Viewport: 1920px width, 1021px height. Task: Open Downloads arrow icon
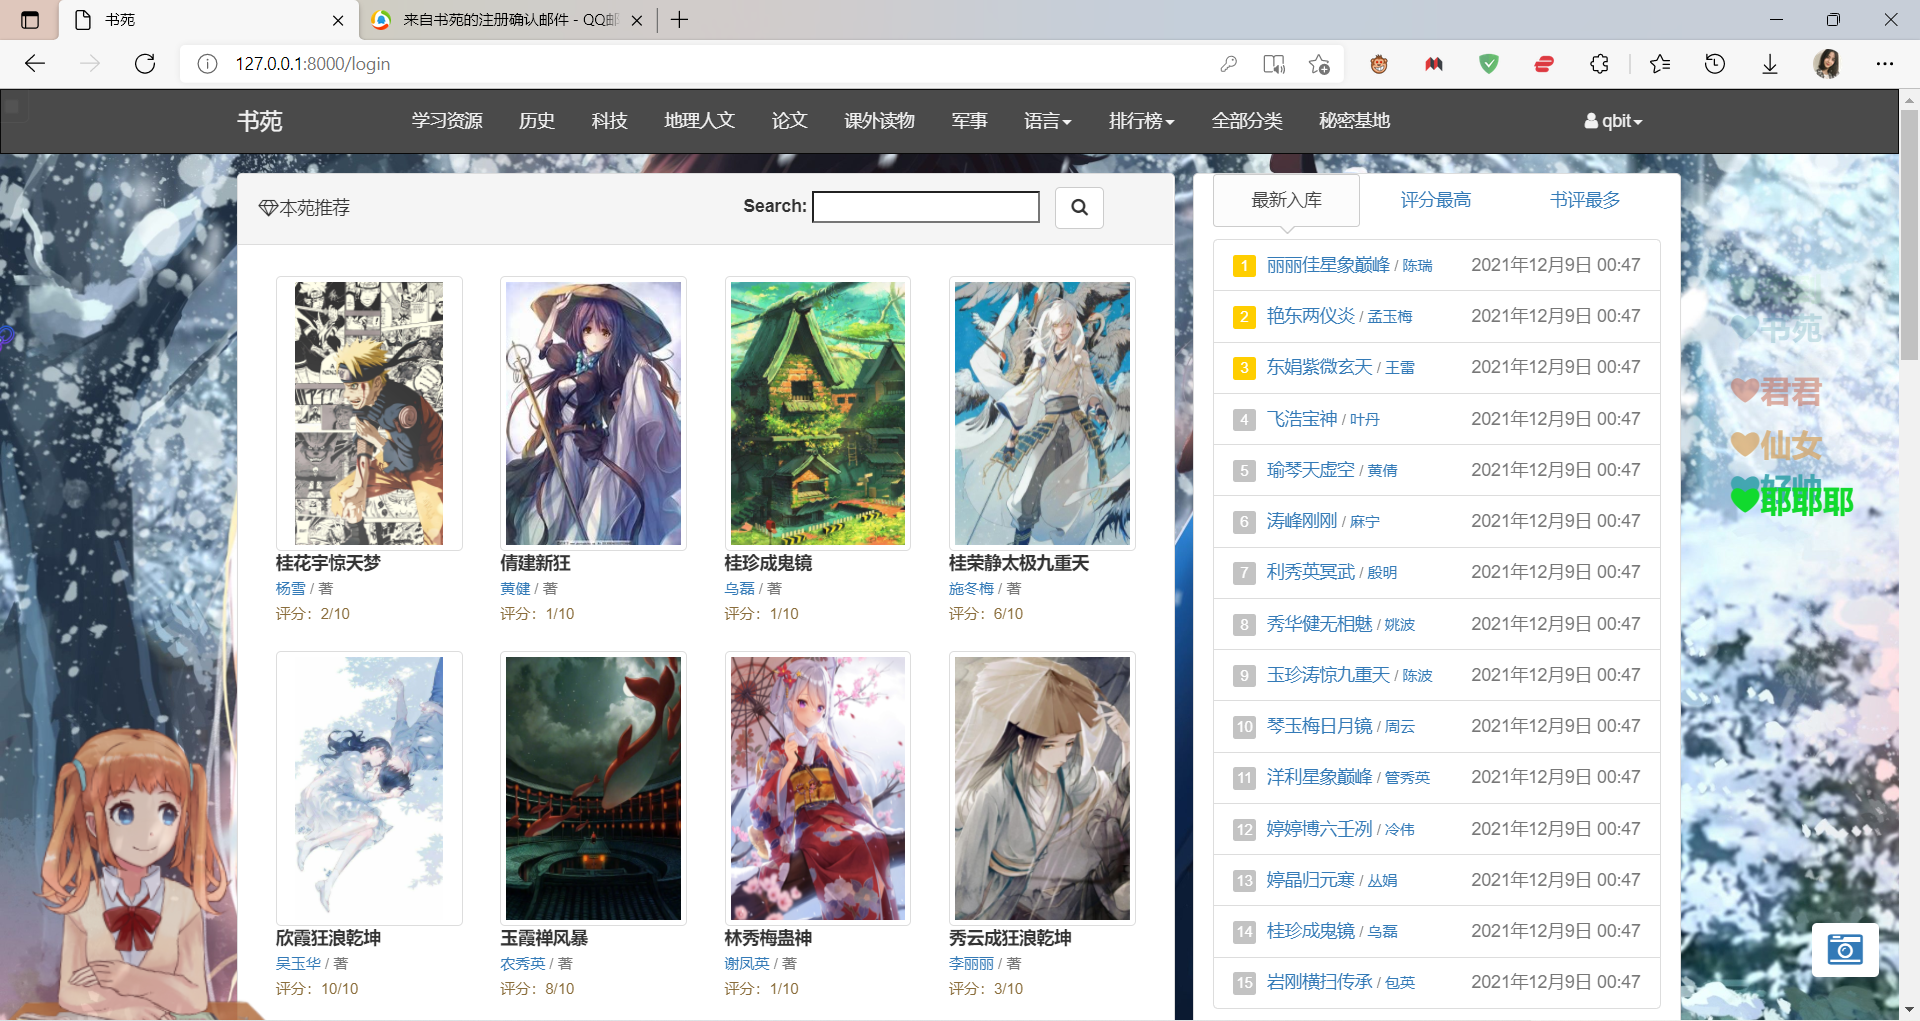pos(1770,64)
